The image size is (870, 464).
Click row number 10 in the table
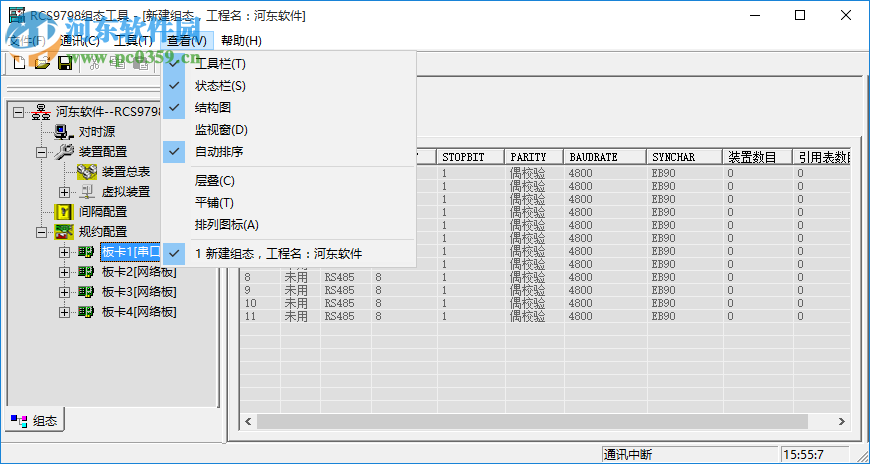point(251,304)
